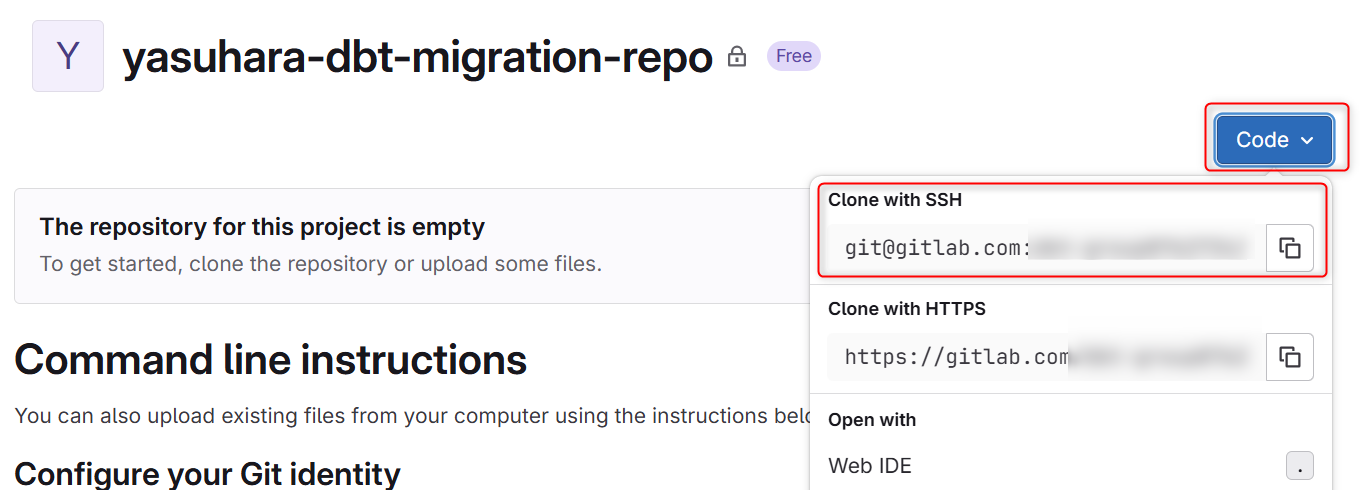Click "The repository for this project is empty" heading

coord(262,227)
